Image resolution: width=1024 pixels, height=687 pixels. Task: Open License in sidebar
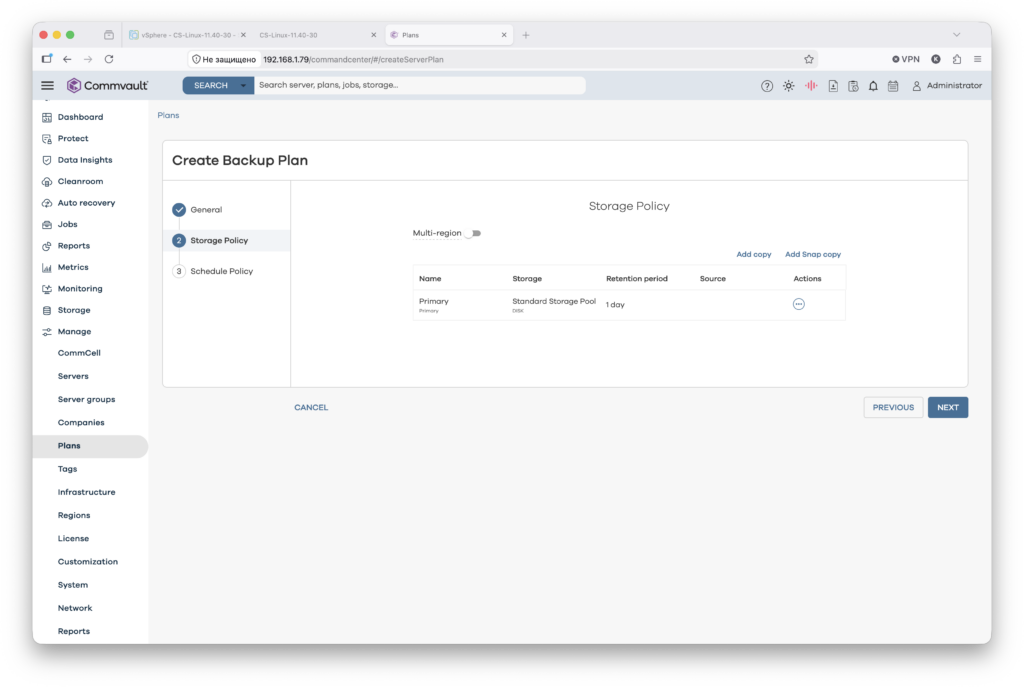point(73,539)
